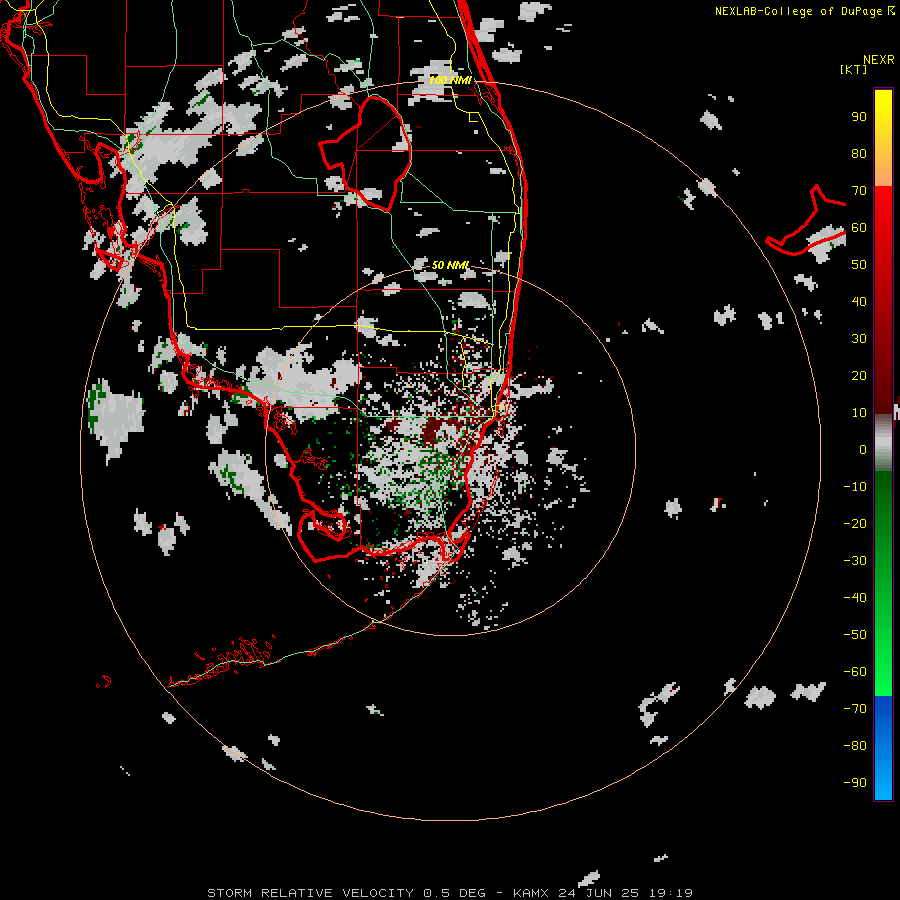The width and height of the screenshot is (900, 900).
Task: Click the 20 value on velocity scale
Action: 859,375
